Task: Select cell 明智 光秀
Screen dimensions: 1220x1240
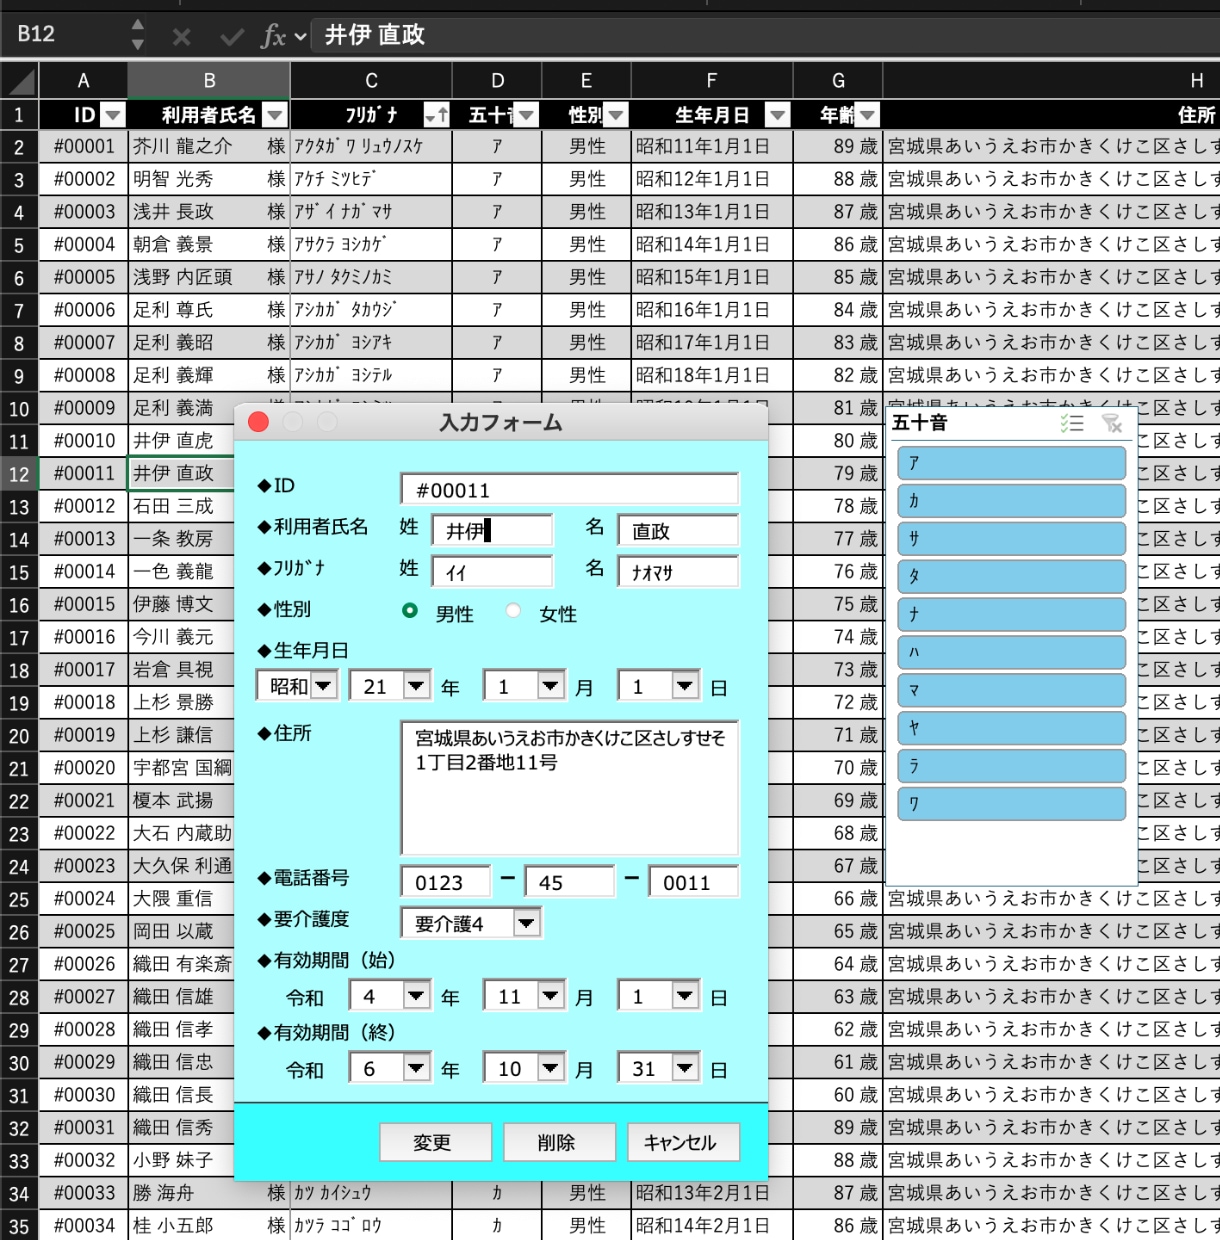Action: (x=209, y=179)
